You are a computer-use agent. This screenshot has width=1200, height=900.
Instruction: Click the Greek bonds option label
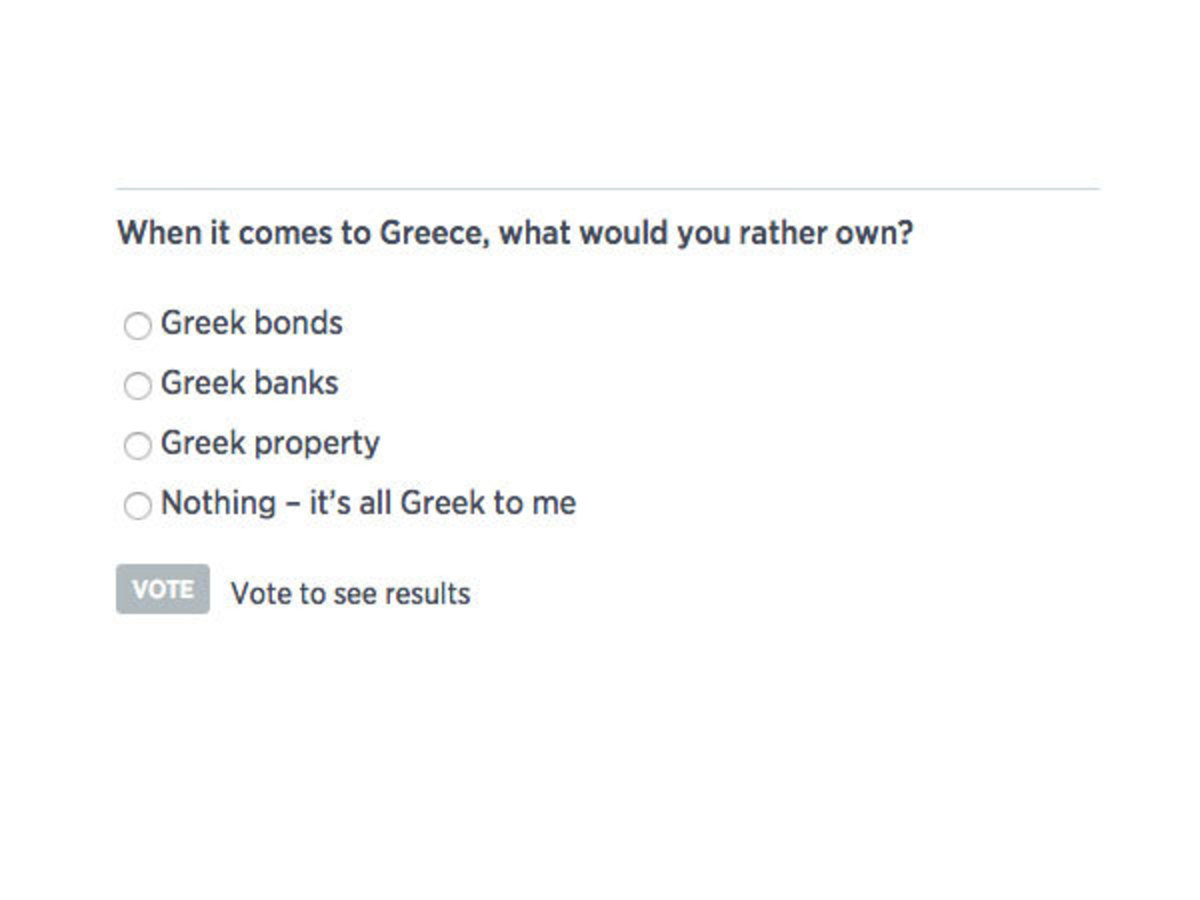point(251,322)
